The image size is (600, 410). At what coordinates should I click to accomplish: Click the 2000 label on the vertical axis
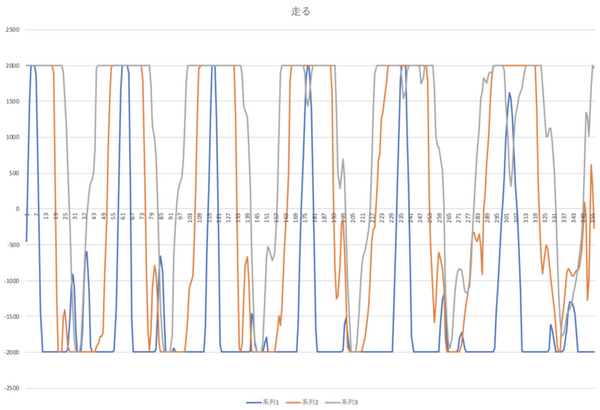[13, 67]
